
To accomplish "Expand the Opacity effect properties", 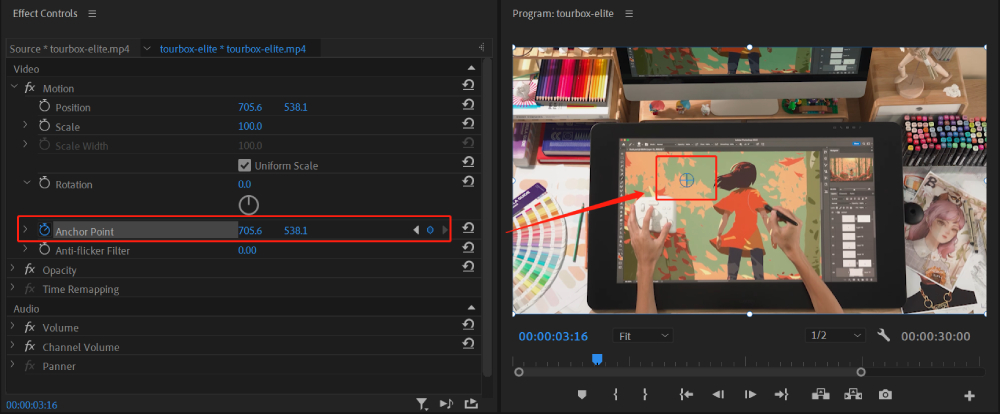I will [x=13, y=270].
